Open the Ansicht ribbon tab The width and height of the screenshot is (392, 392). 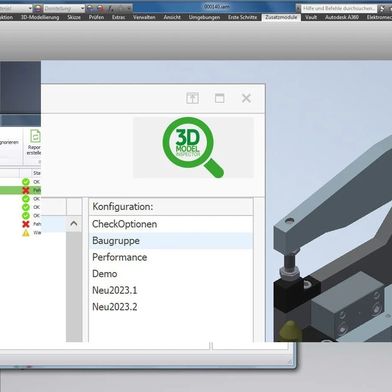(x=172, y=17)
